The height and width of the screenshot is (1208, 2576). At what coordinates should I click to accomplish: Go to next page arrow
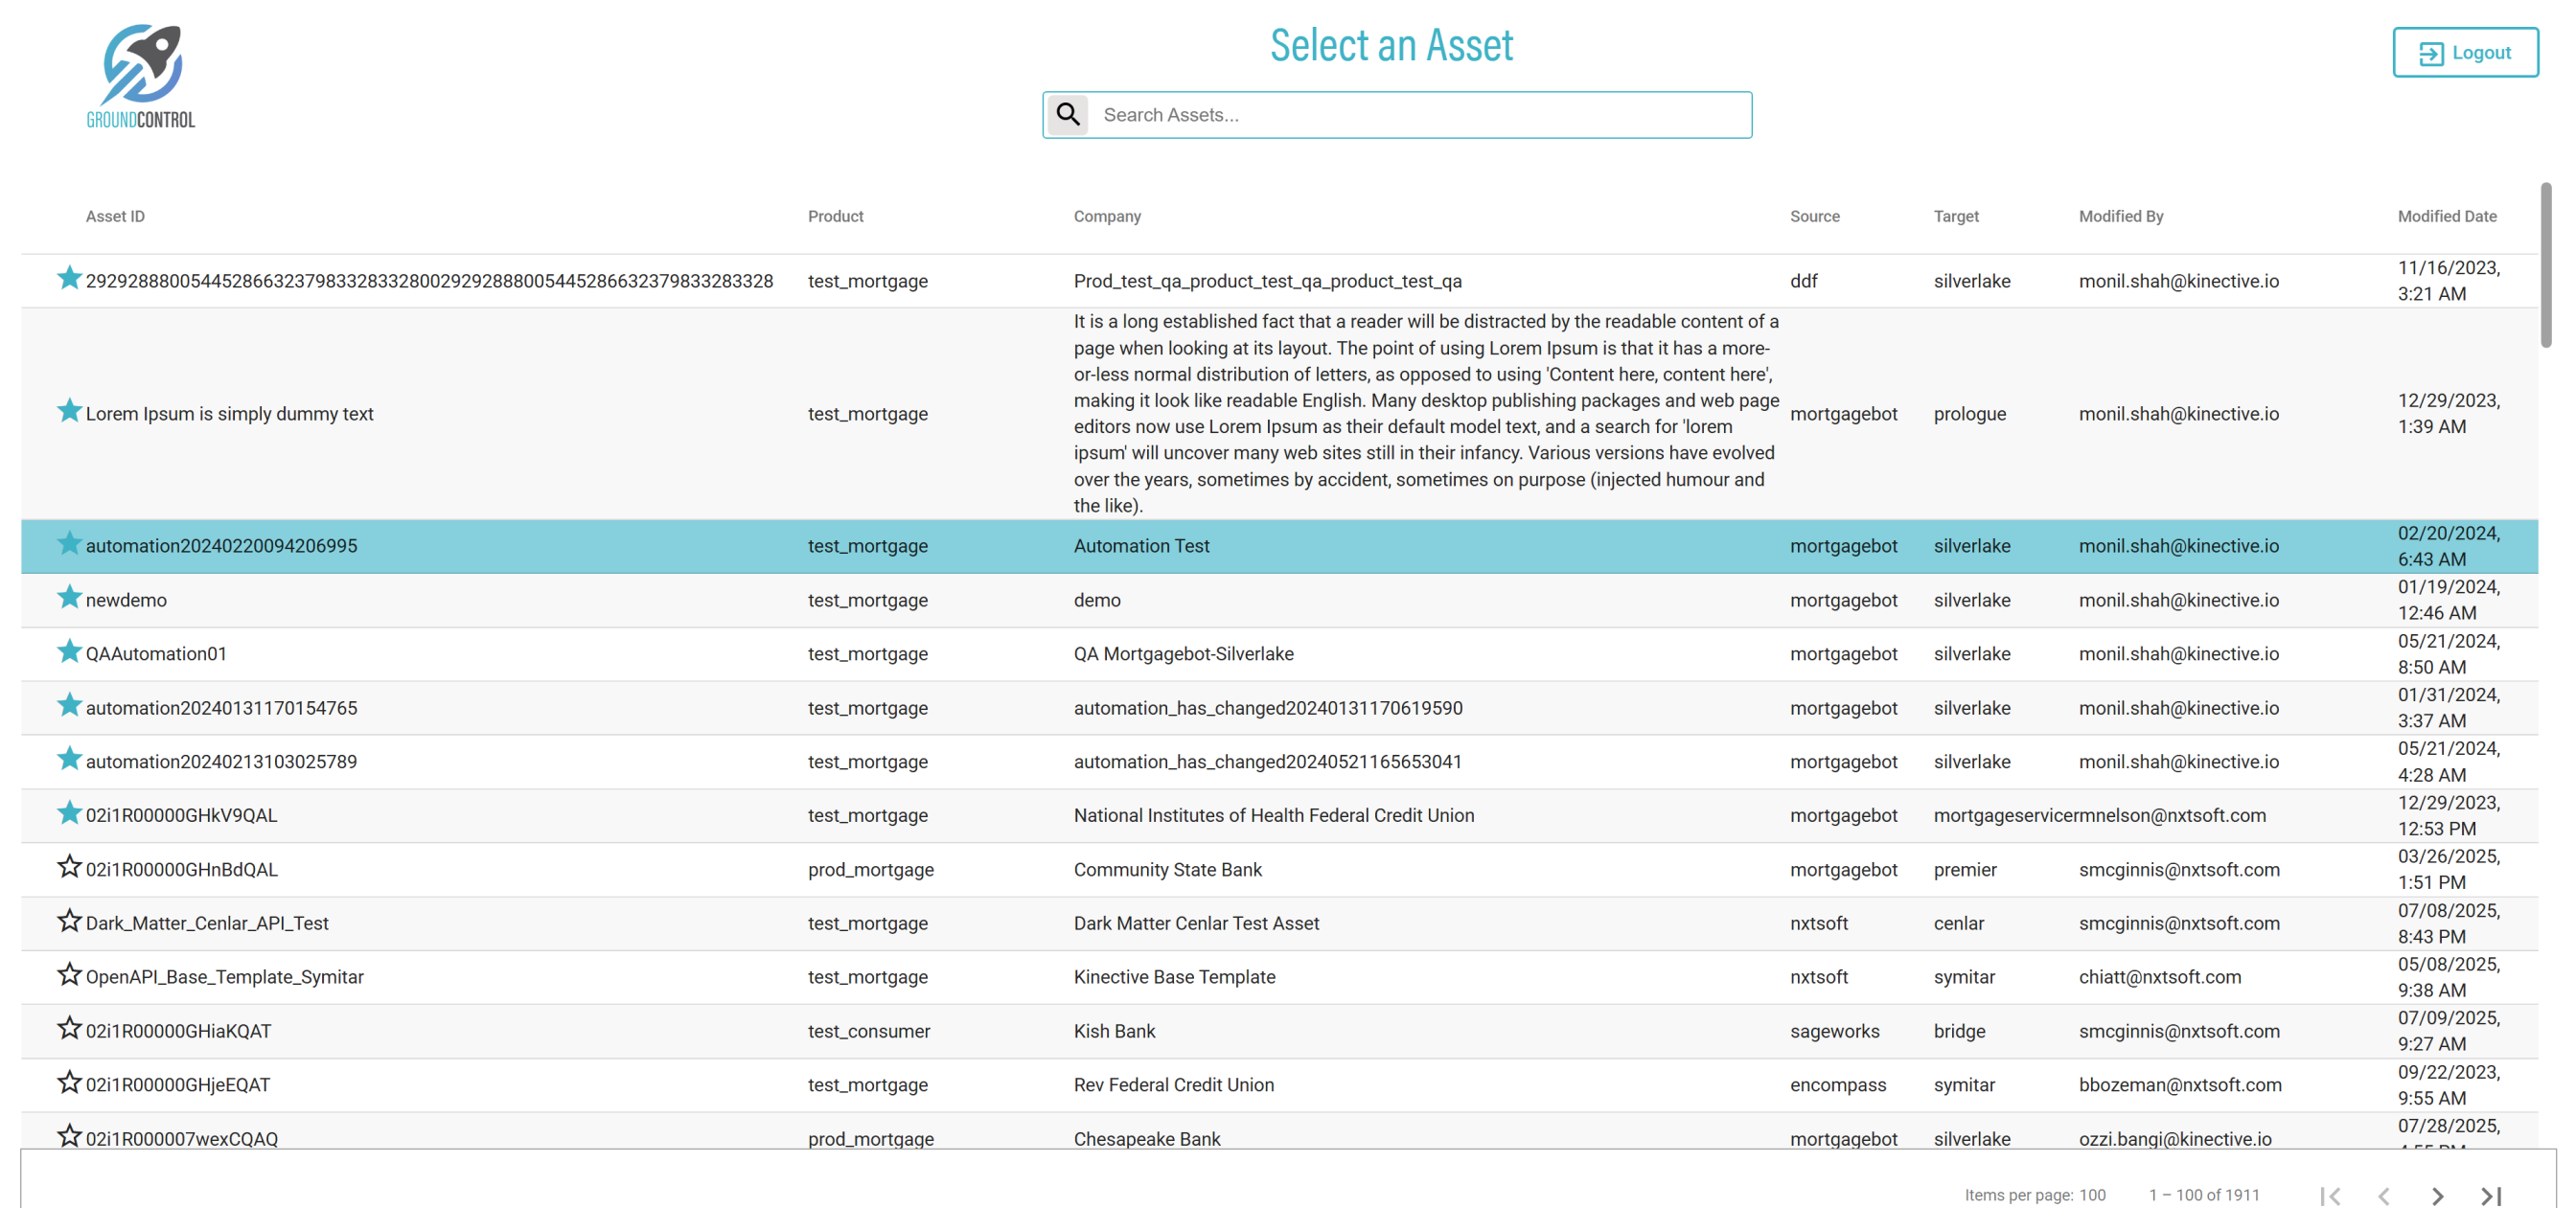[x=2437, y=1195]
